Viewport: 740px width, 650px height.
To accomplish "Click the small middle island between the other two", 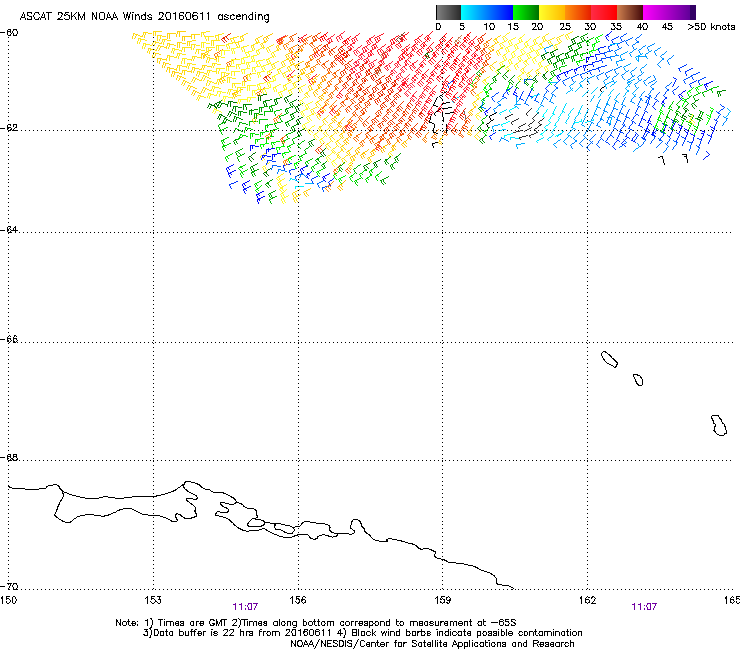I will point(638,380).
